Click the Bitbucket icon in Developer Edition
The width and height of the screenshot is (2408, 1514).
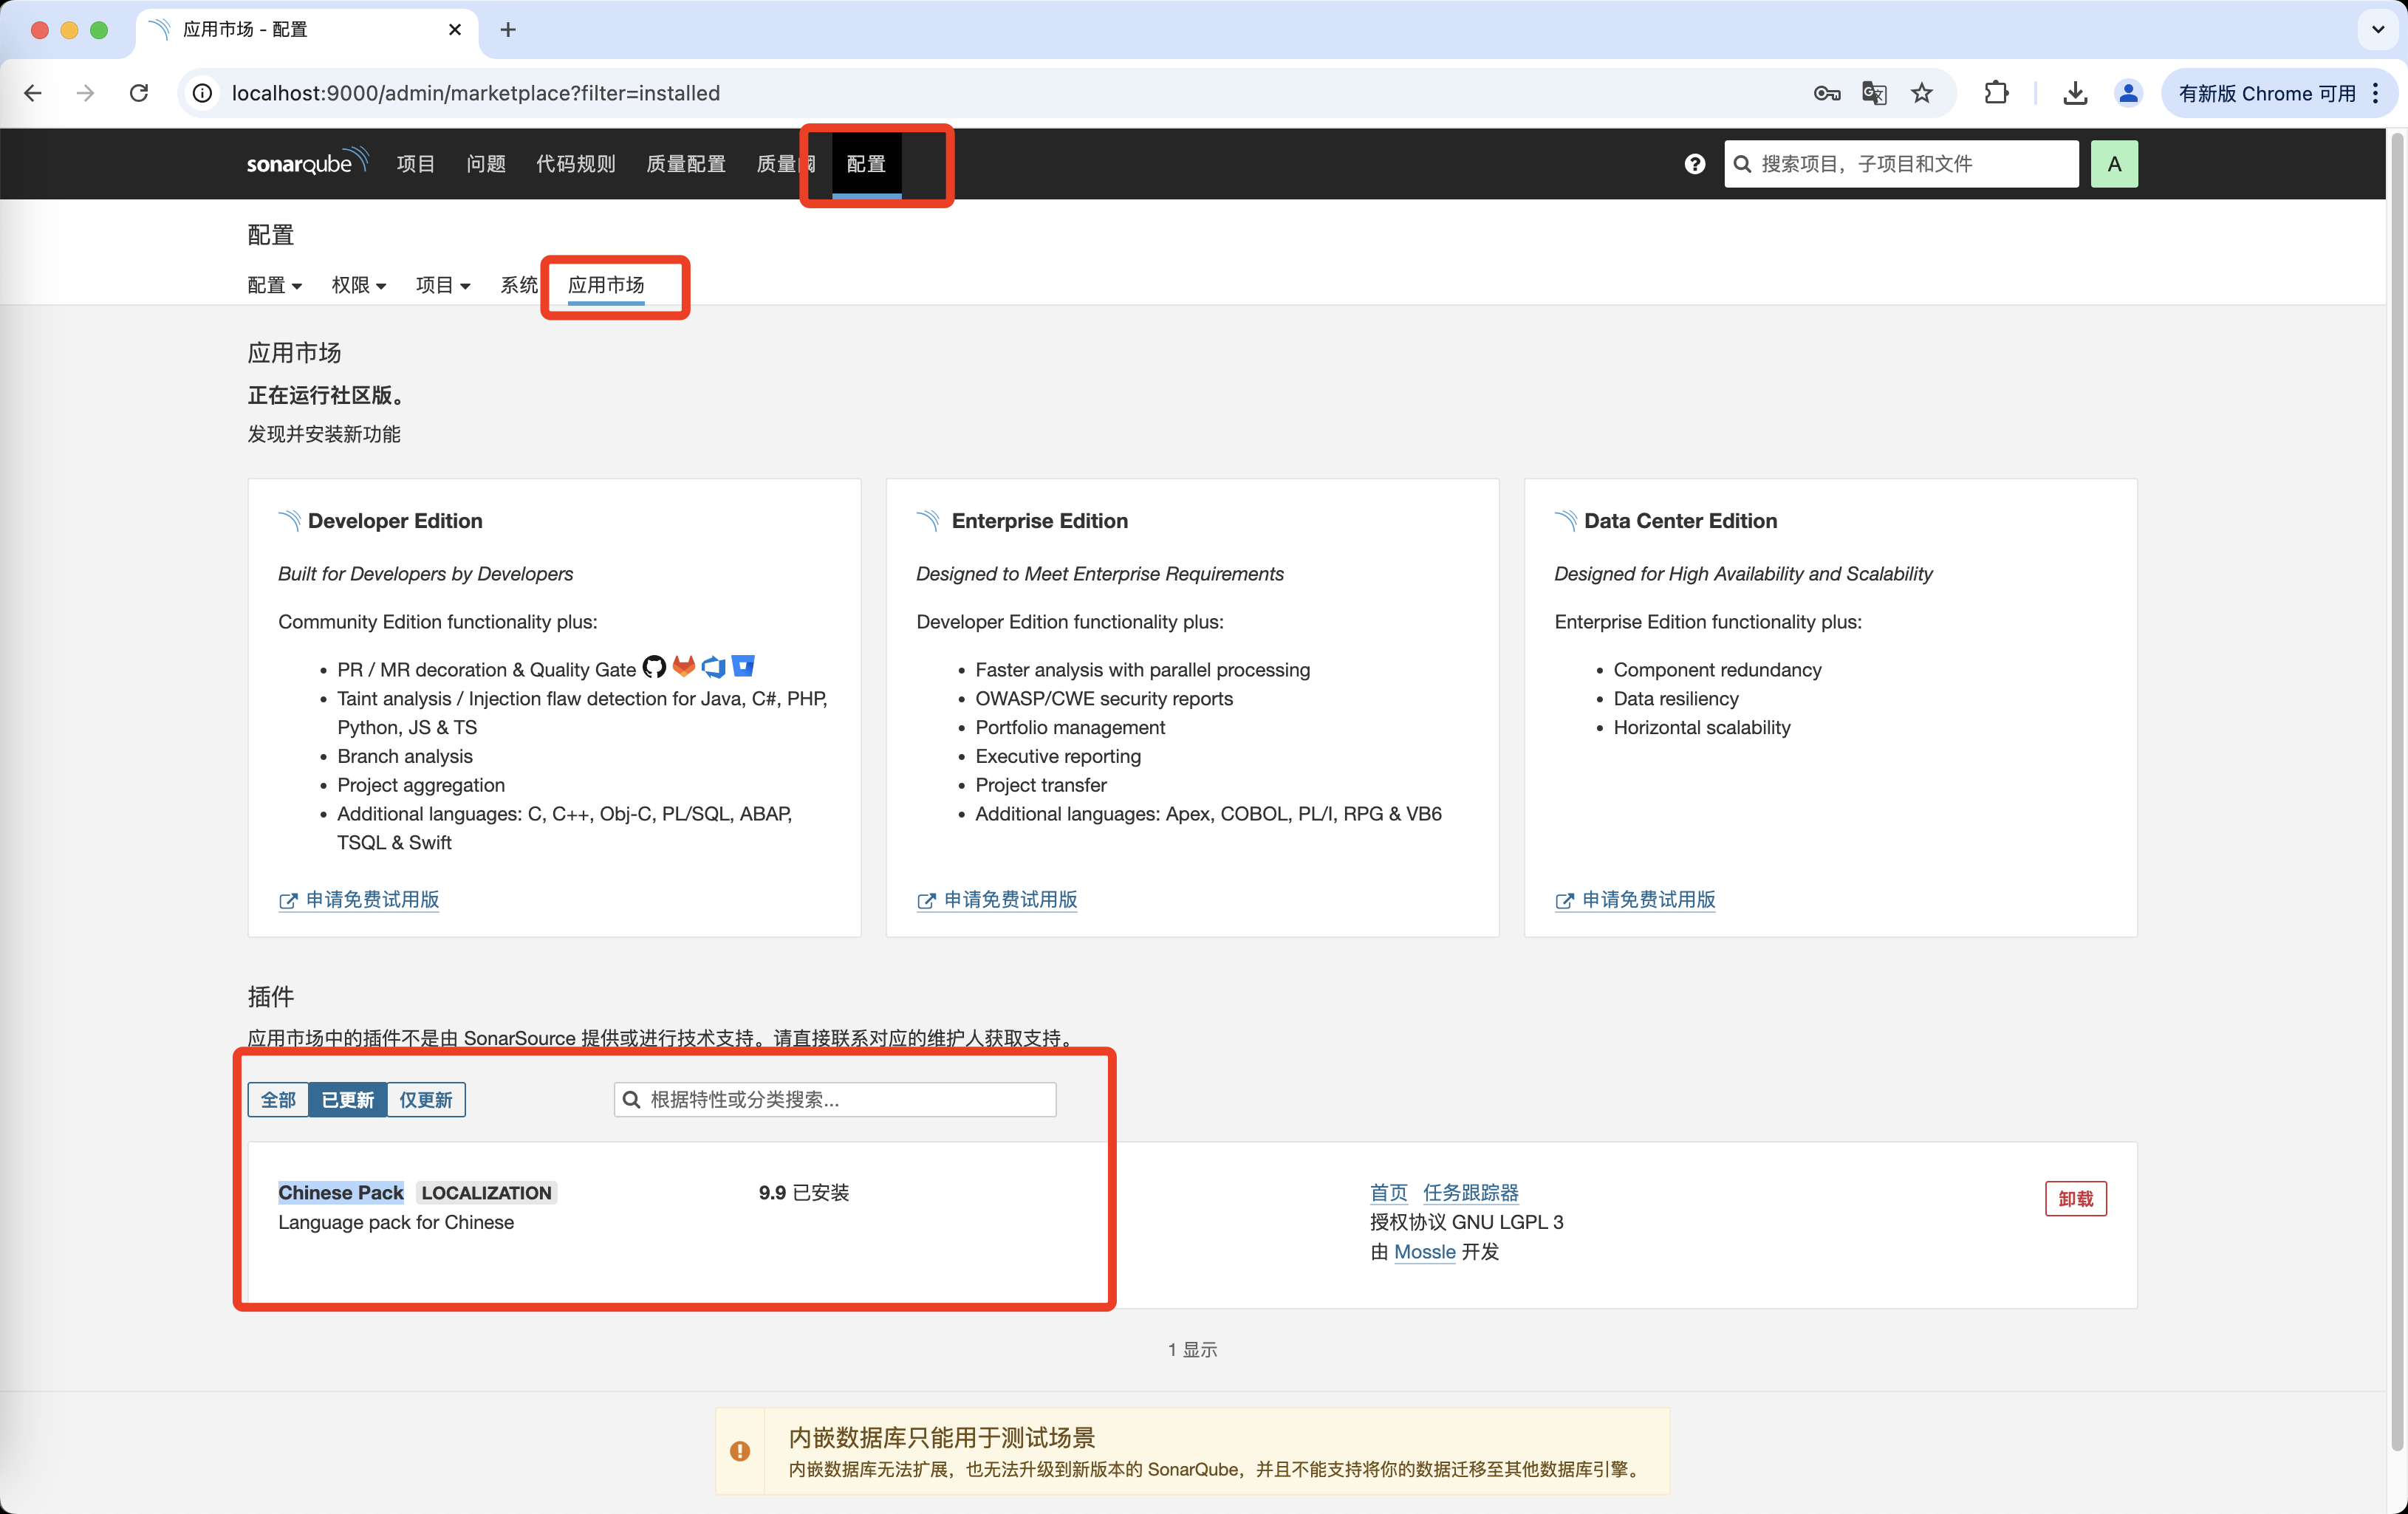coord(743,666)
